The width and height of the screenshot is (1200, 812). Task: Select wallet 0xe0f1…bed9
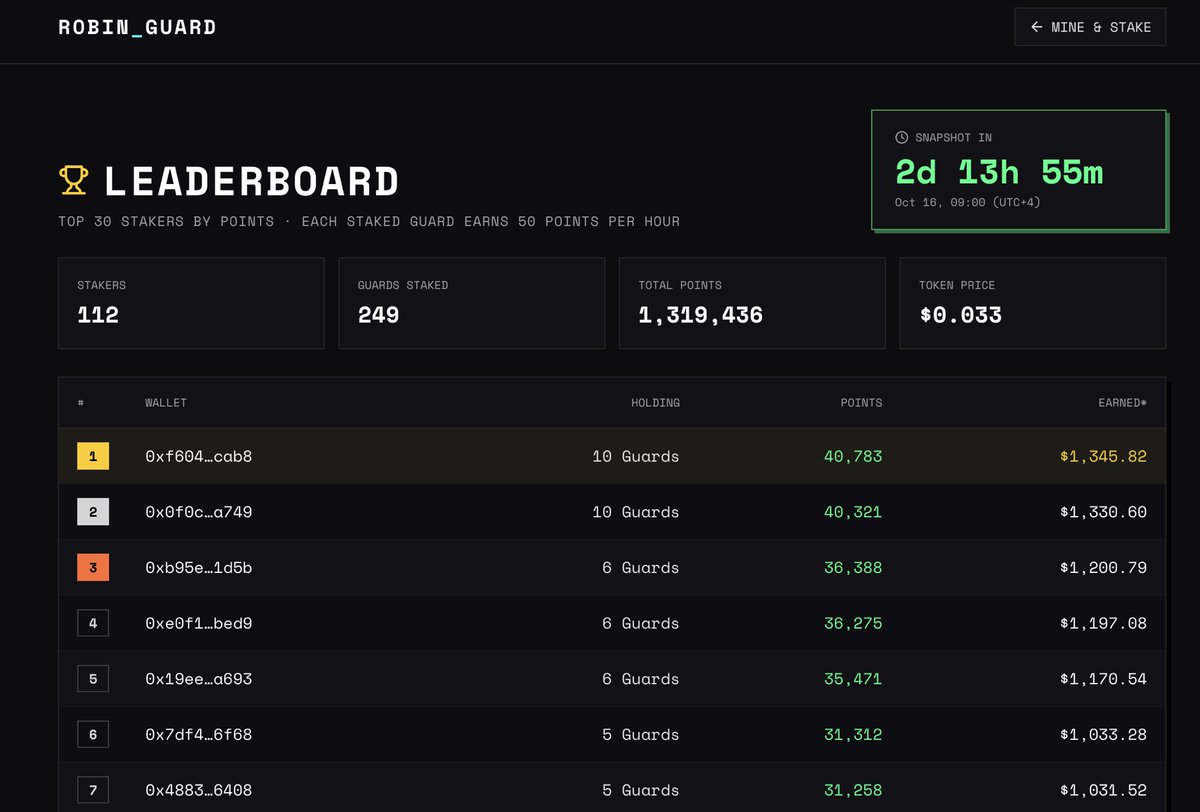(x=199, y=623)
